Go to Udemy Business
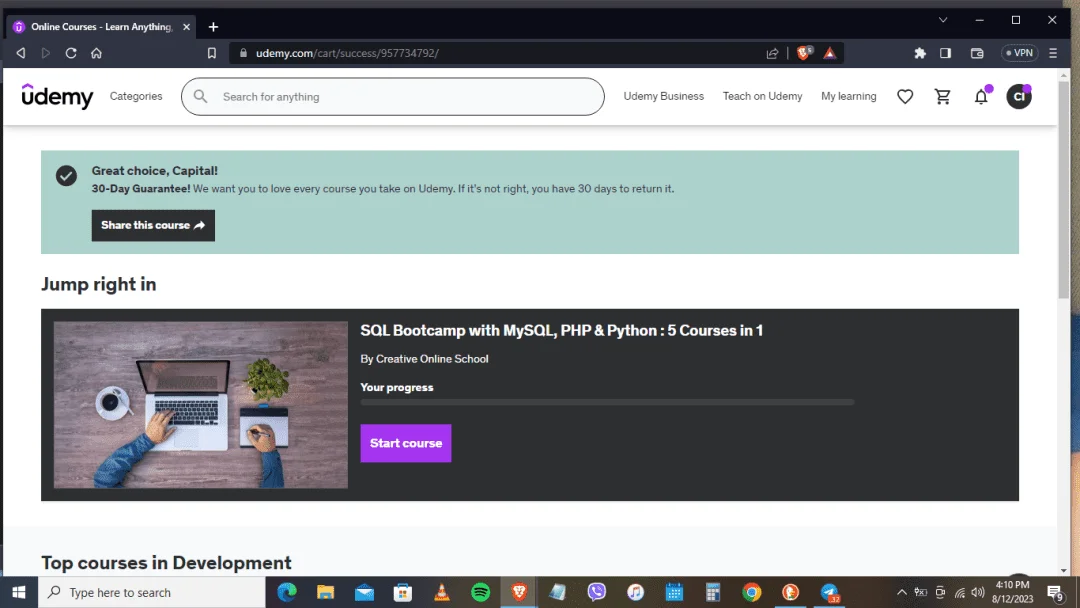Screen dimensions: 1080x608 click(663, 96)
